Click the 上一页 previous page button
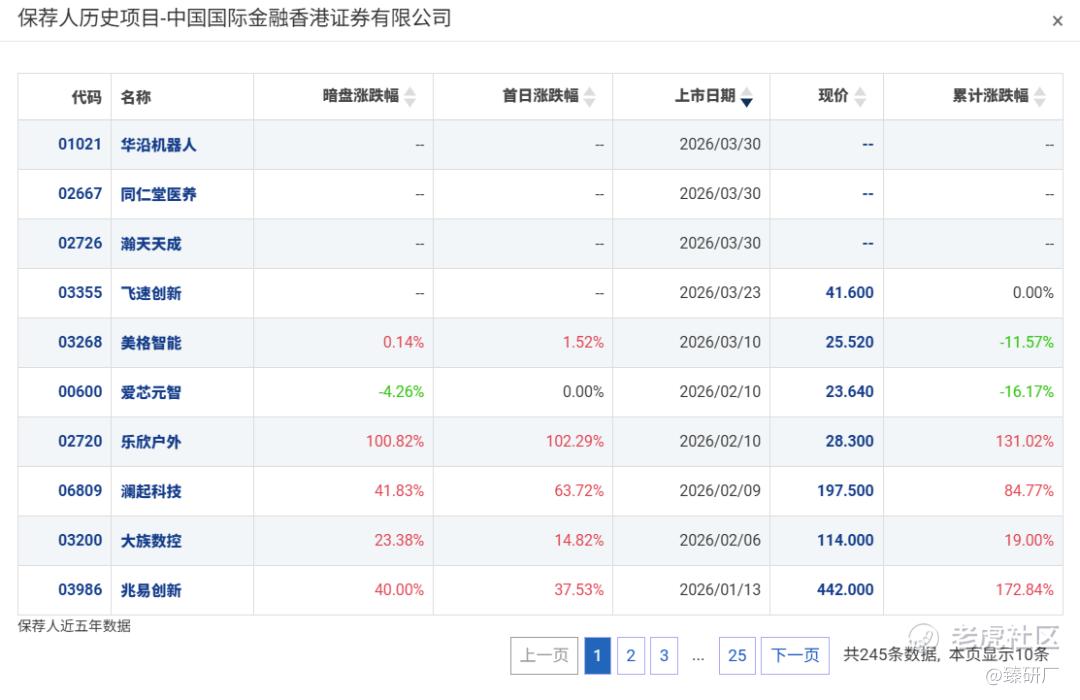 pyautogui.click(x=544, y=655)
